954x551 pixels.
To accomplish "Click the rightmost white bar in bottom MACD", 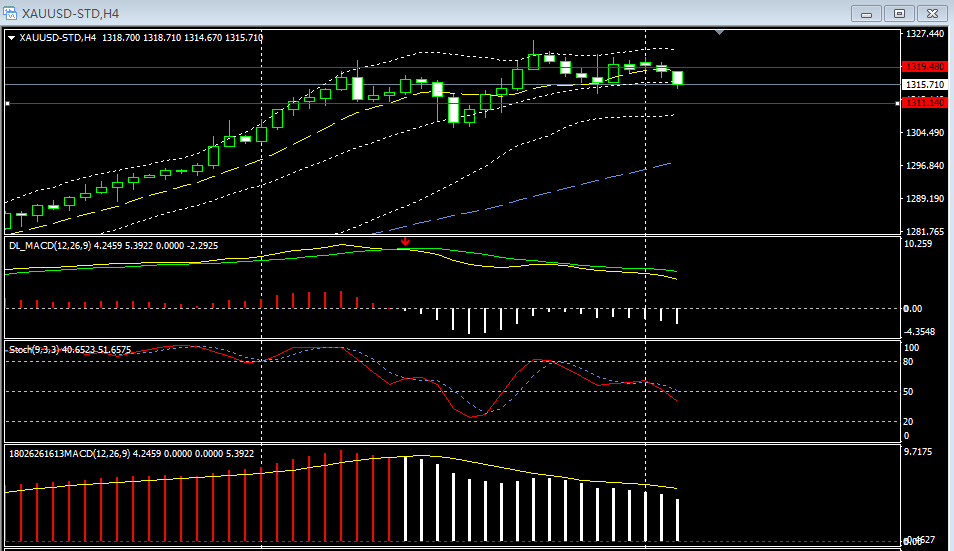I will [x=678, y=519].
